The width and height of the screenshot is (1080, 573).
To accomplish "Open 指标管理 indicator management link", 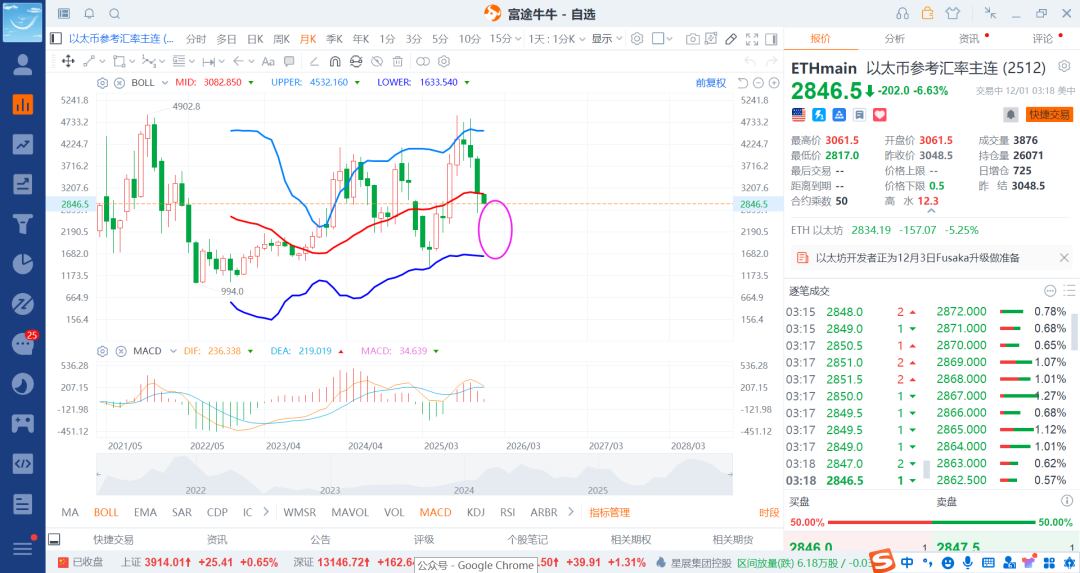I will pos(609,512).
